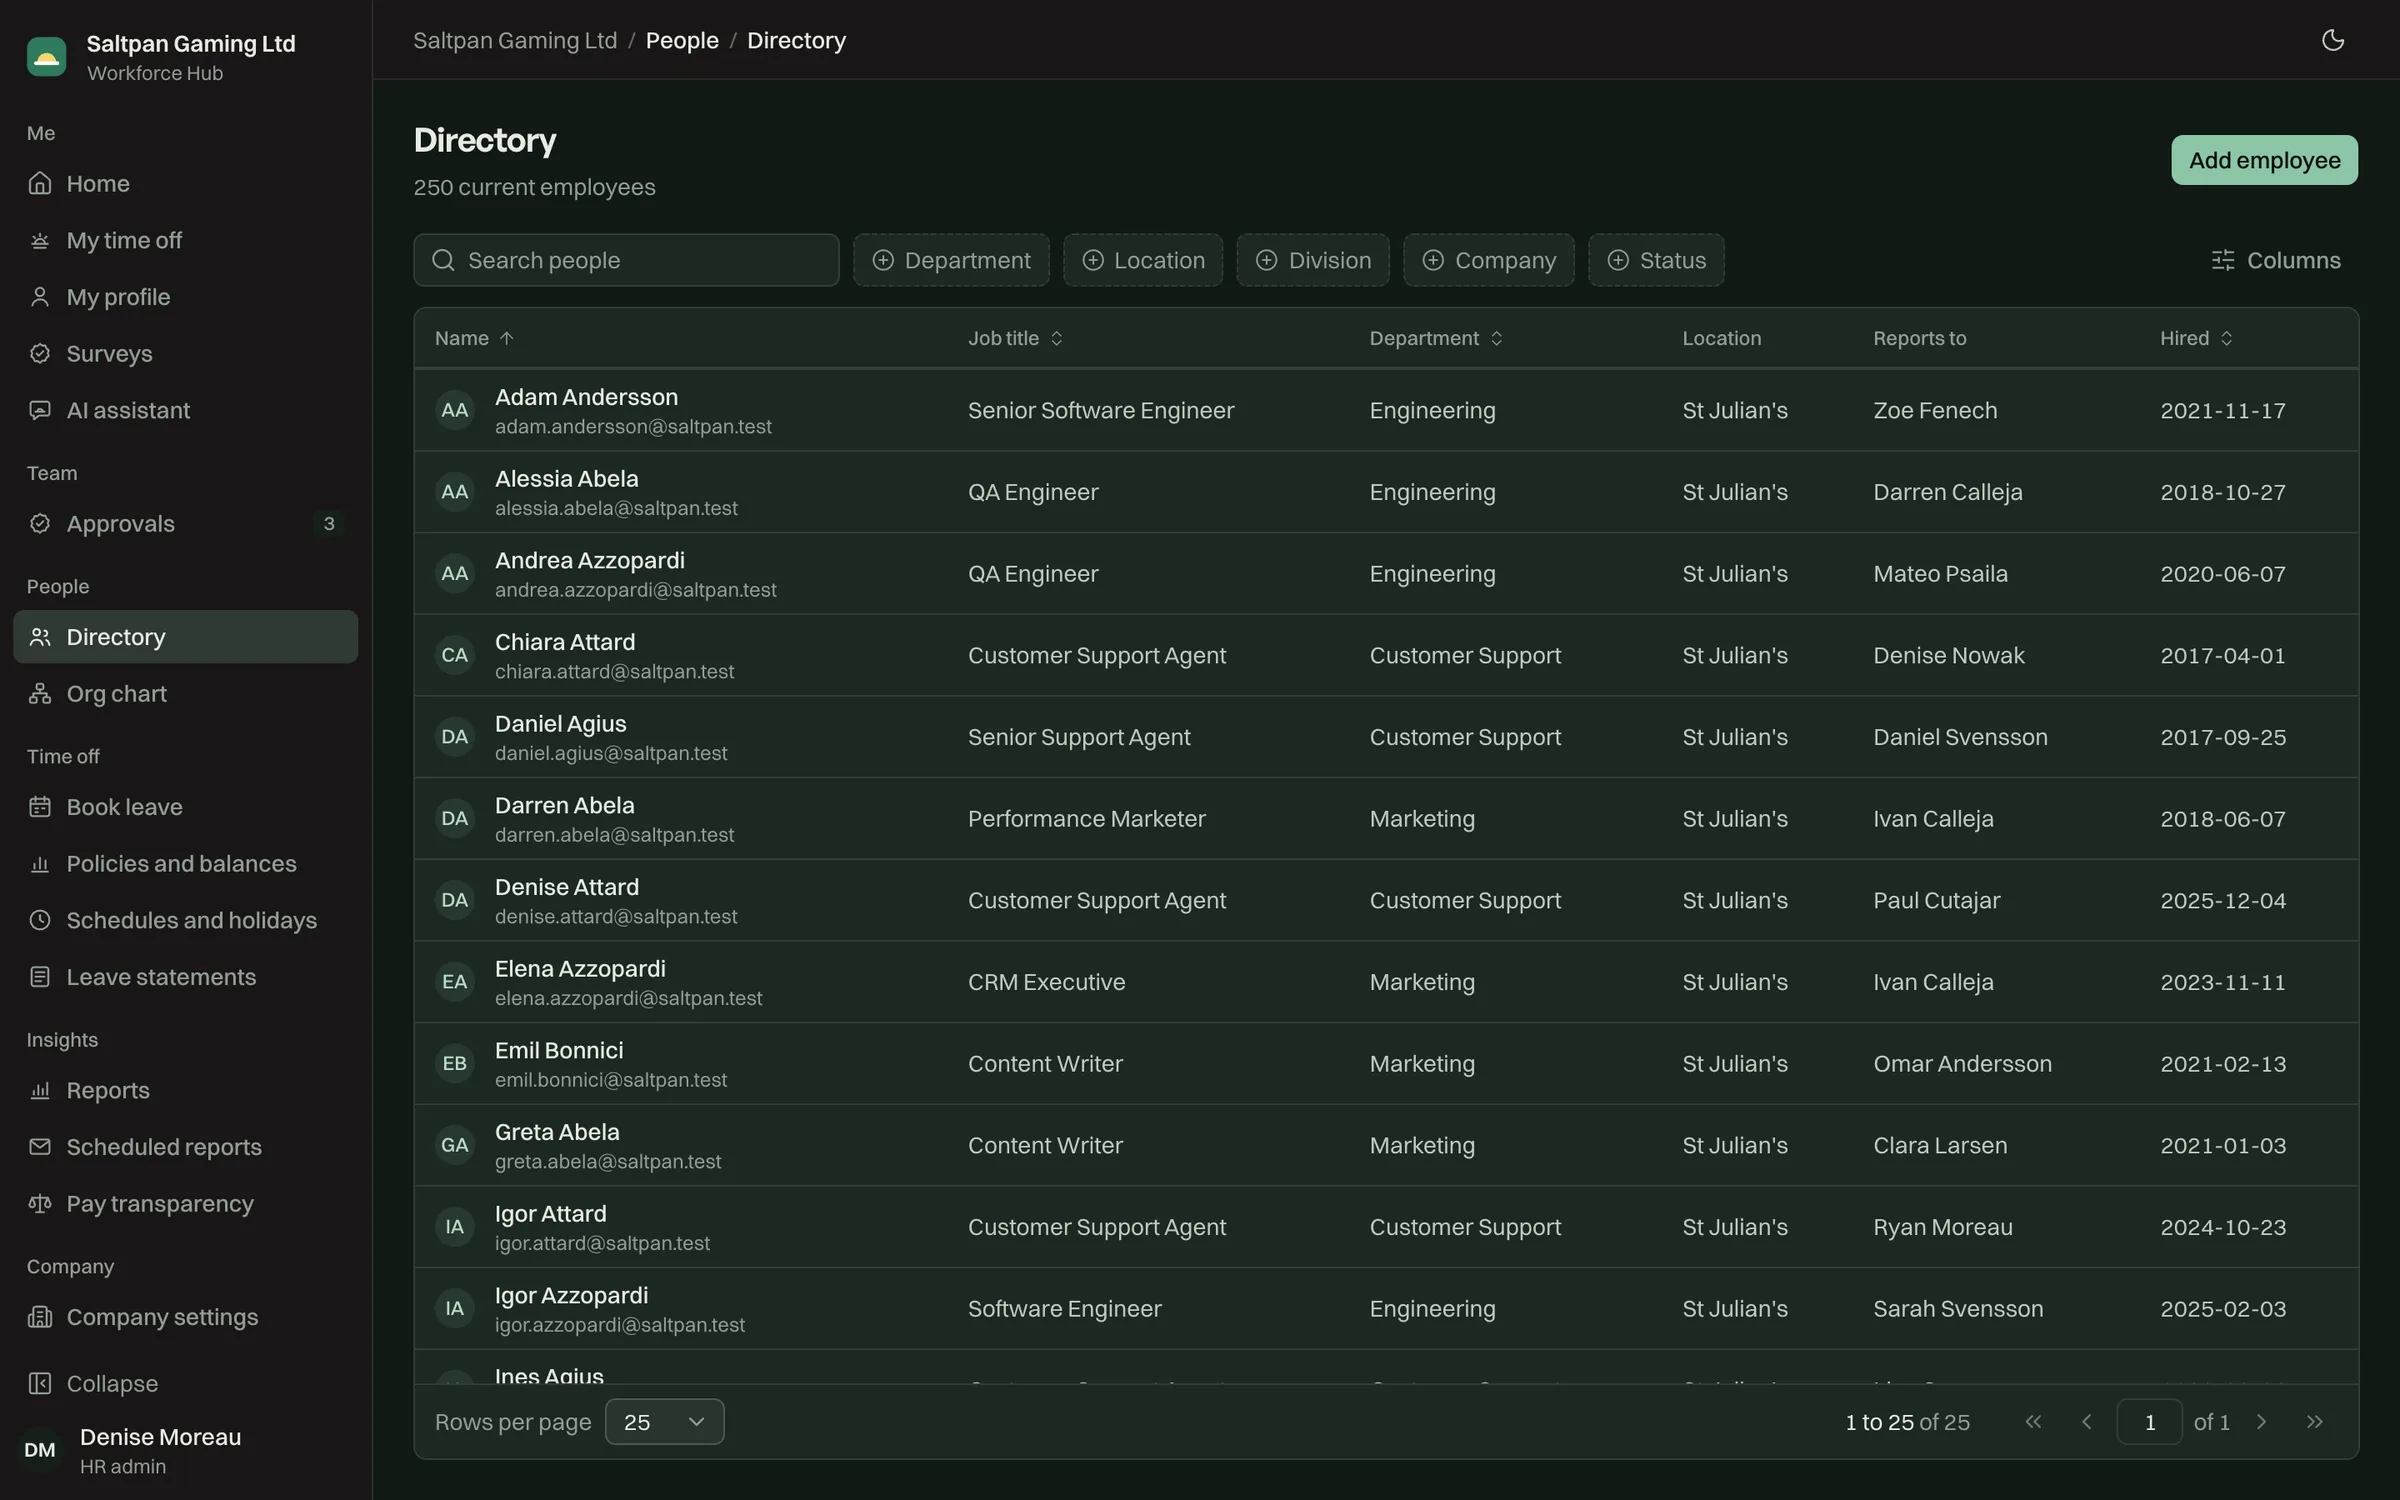Click Policies and balances chart icon
The height and width of the screenshot is (1500, 2400).
point(40,863)
